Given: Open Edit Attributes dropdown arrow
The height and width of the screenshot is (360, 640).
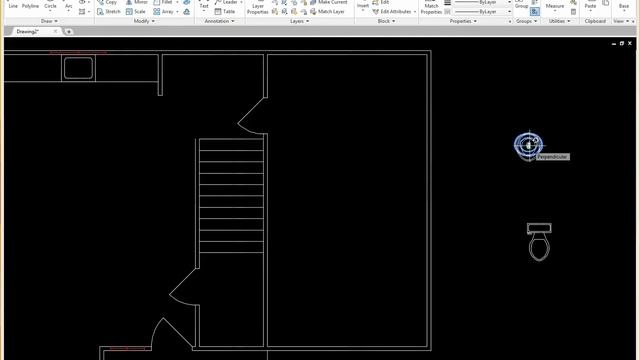Looking at the screenshot, I should tap(415, 12).
